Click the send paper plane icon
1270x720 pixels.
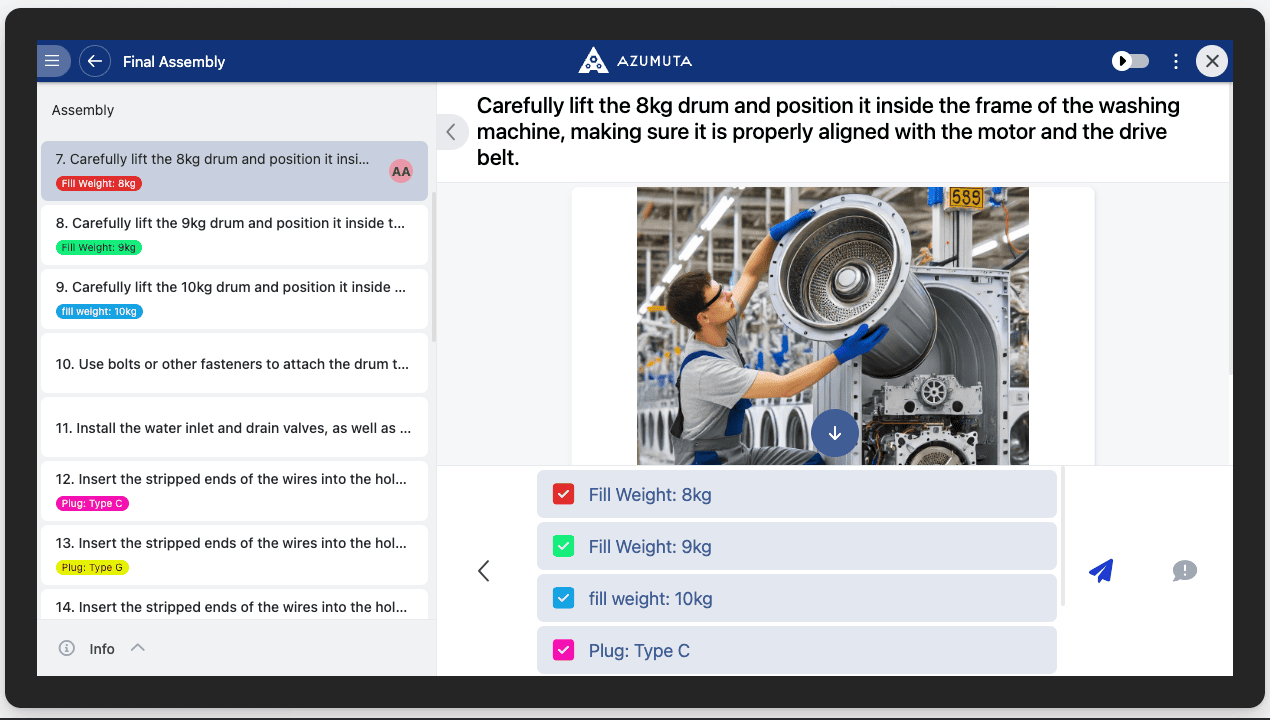coord(1101,571)
